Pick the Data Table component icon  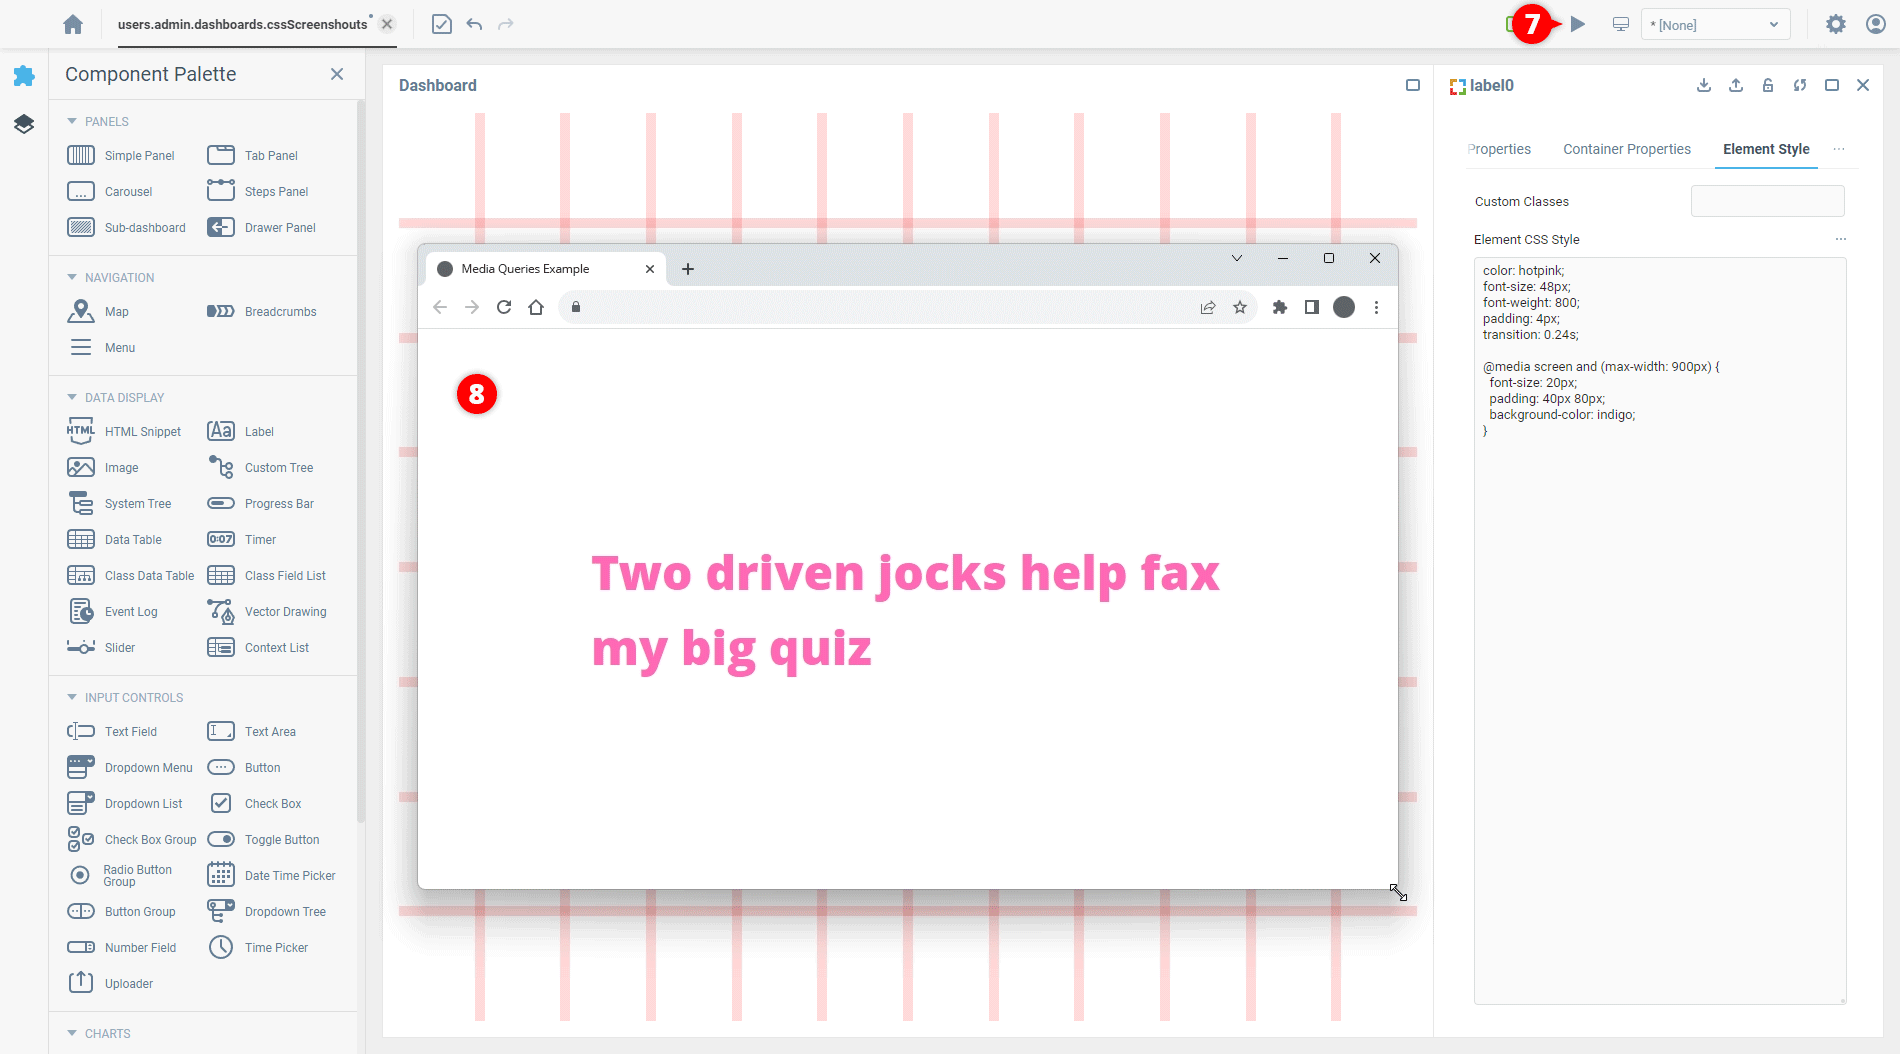[81, 539]
